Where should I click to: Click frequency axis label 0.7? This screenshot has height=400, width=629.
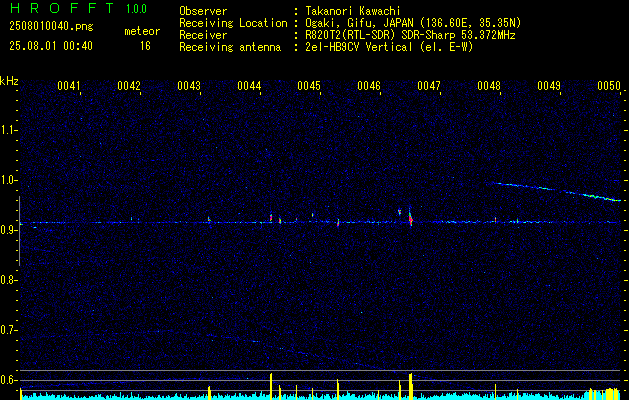[x=7, y=330]
